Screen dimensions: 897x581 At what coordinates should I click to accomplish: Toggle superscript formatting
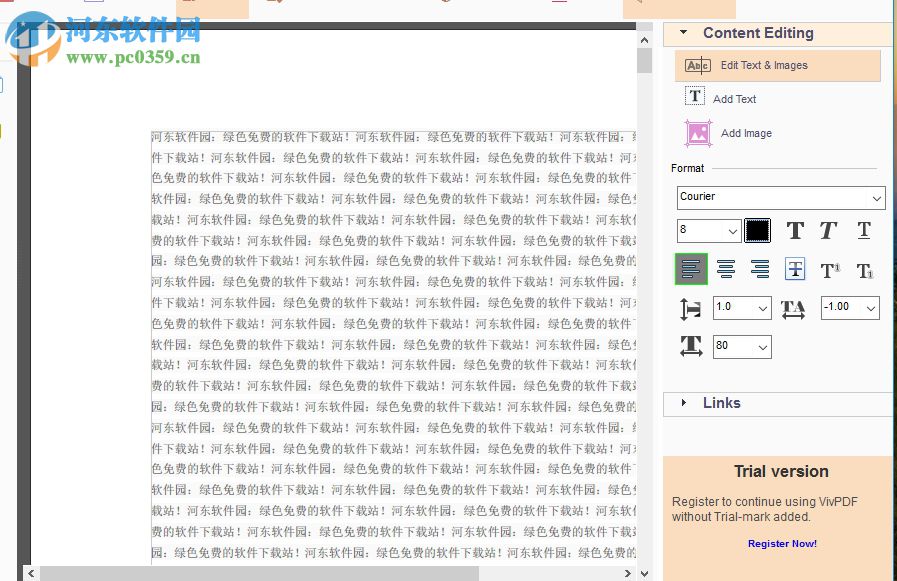tap(830, 270)
